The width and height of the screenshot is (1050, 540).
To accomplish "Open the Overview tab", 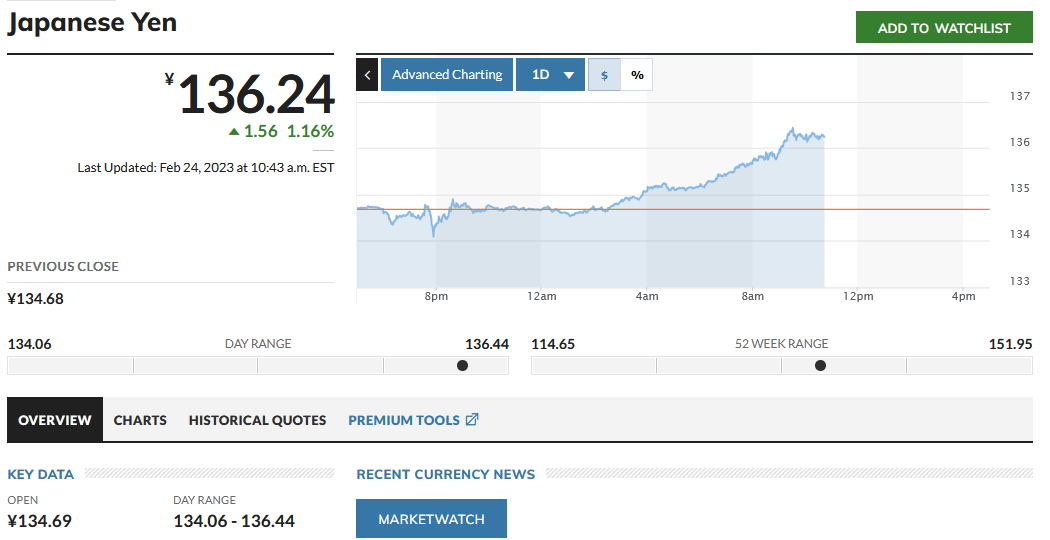I will [x=55, y=420].
